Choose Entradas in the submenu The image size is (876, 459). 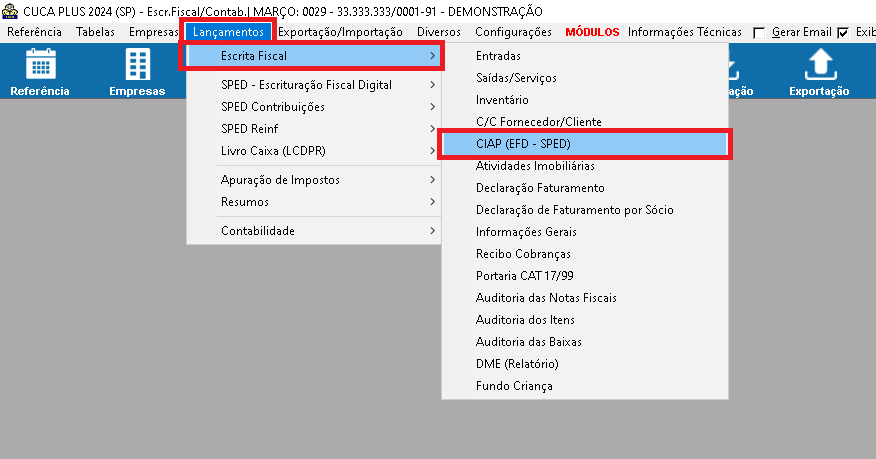click(585, 56)
